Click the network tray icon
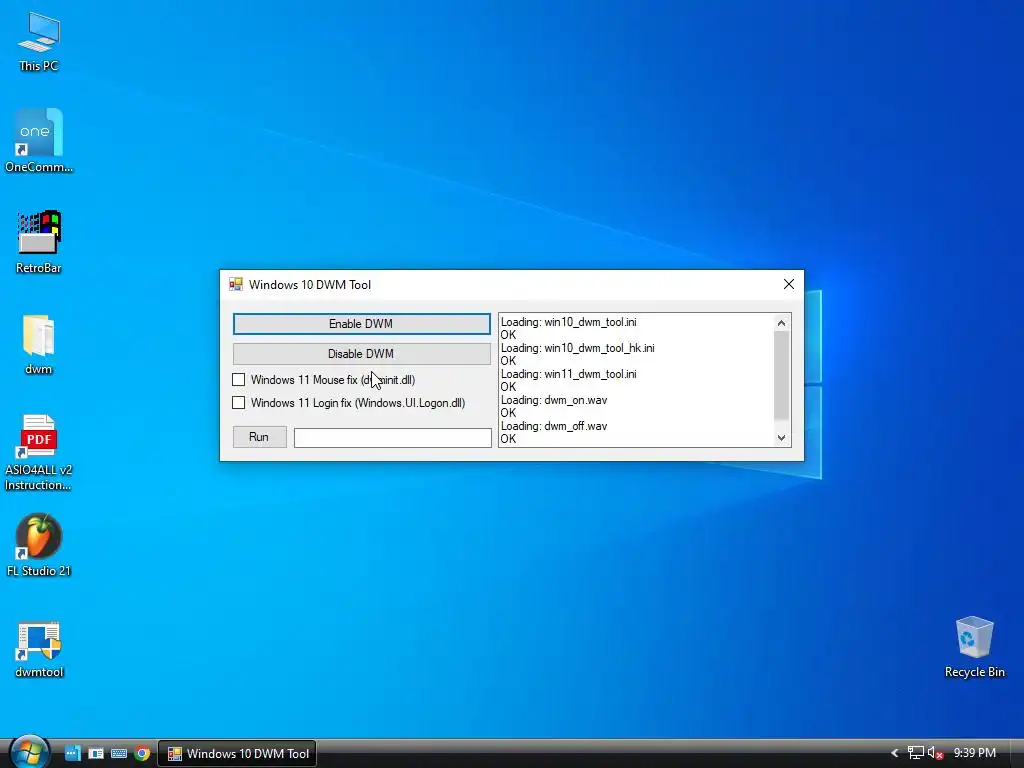The image size is (1024, 768). point(916,753)
